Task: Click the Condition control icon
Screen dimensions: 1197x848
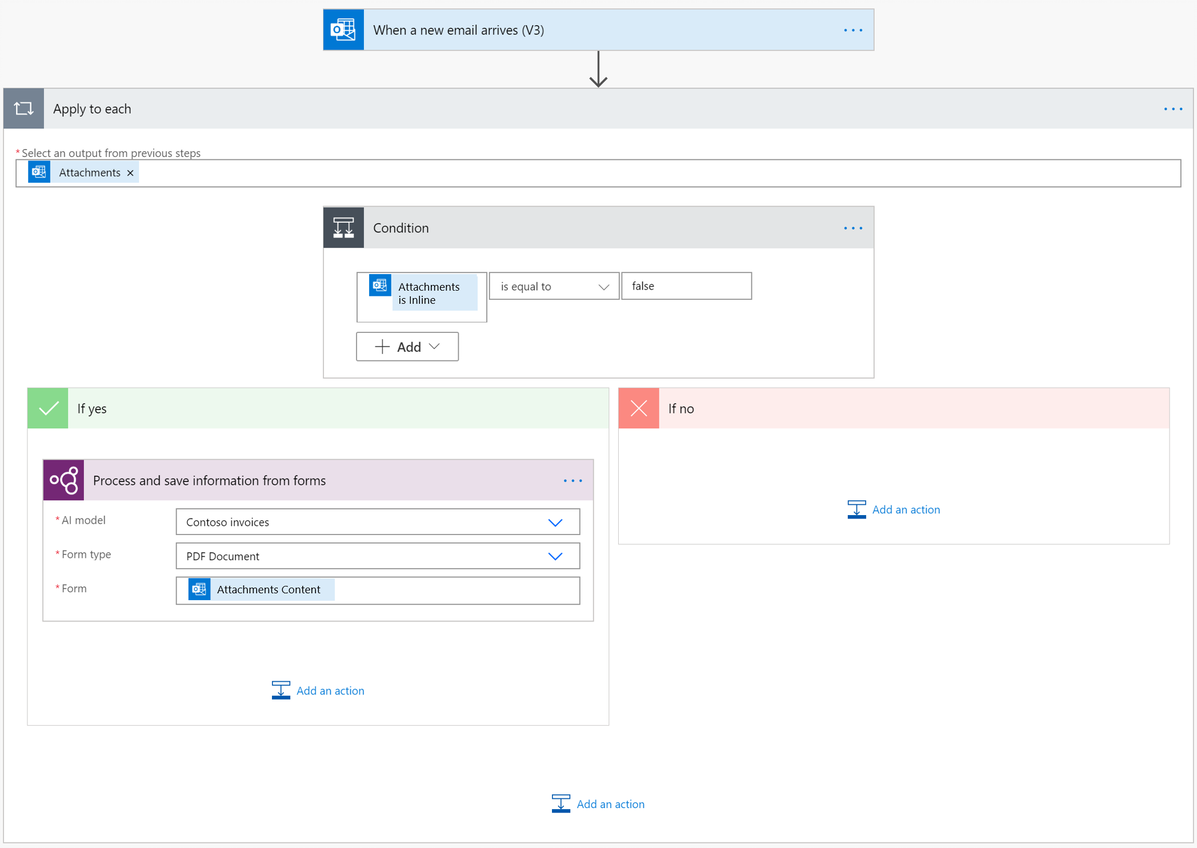Action: tap(343, 227)
